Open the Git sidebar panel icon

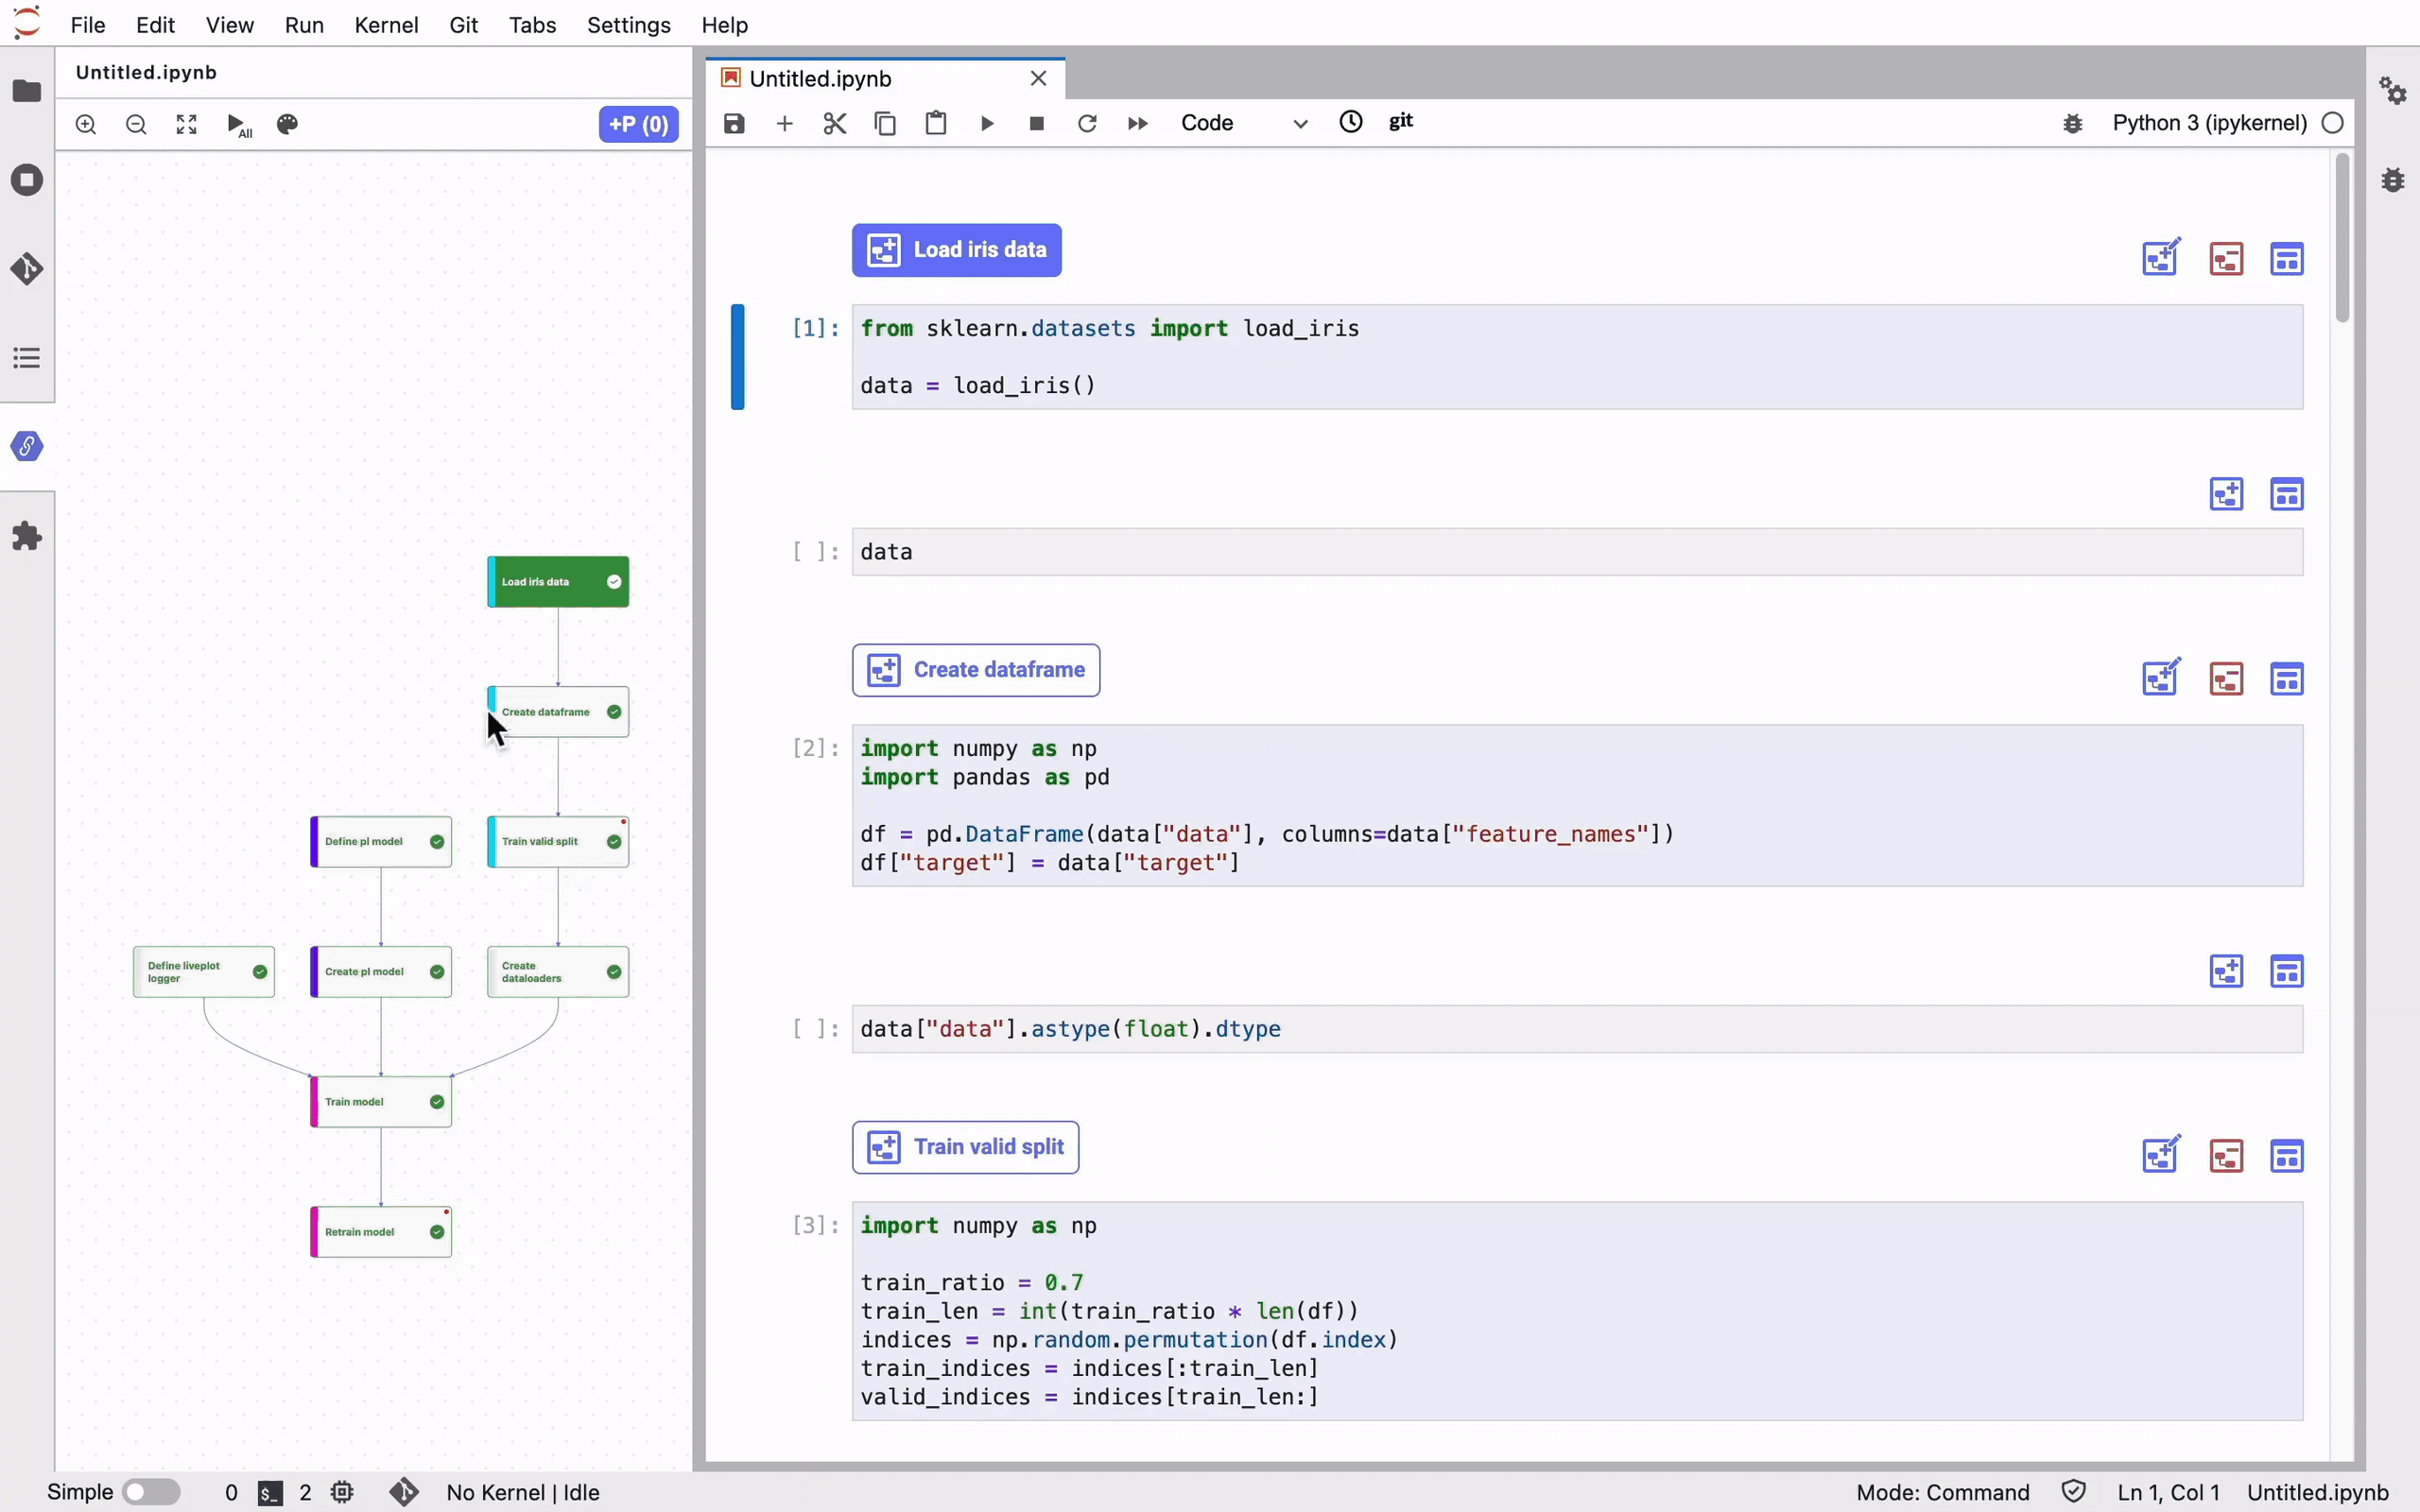(27, 269)
